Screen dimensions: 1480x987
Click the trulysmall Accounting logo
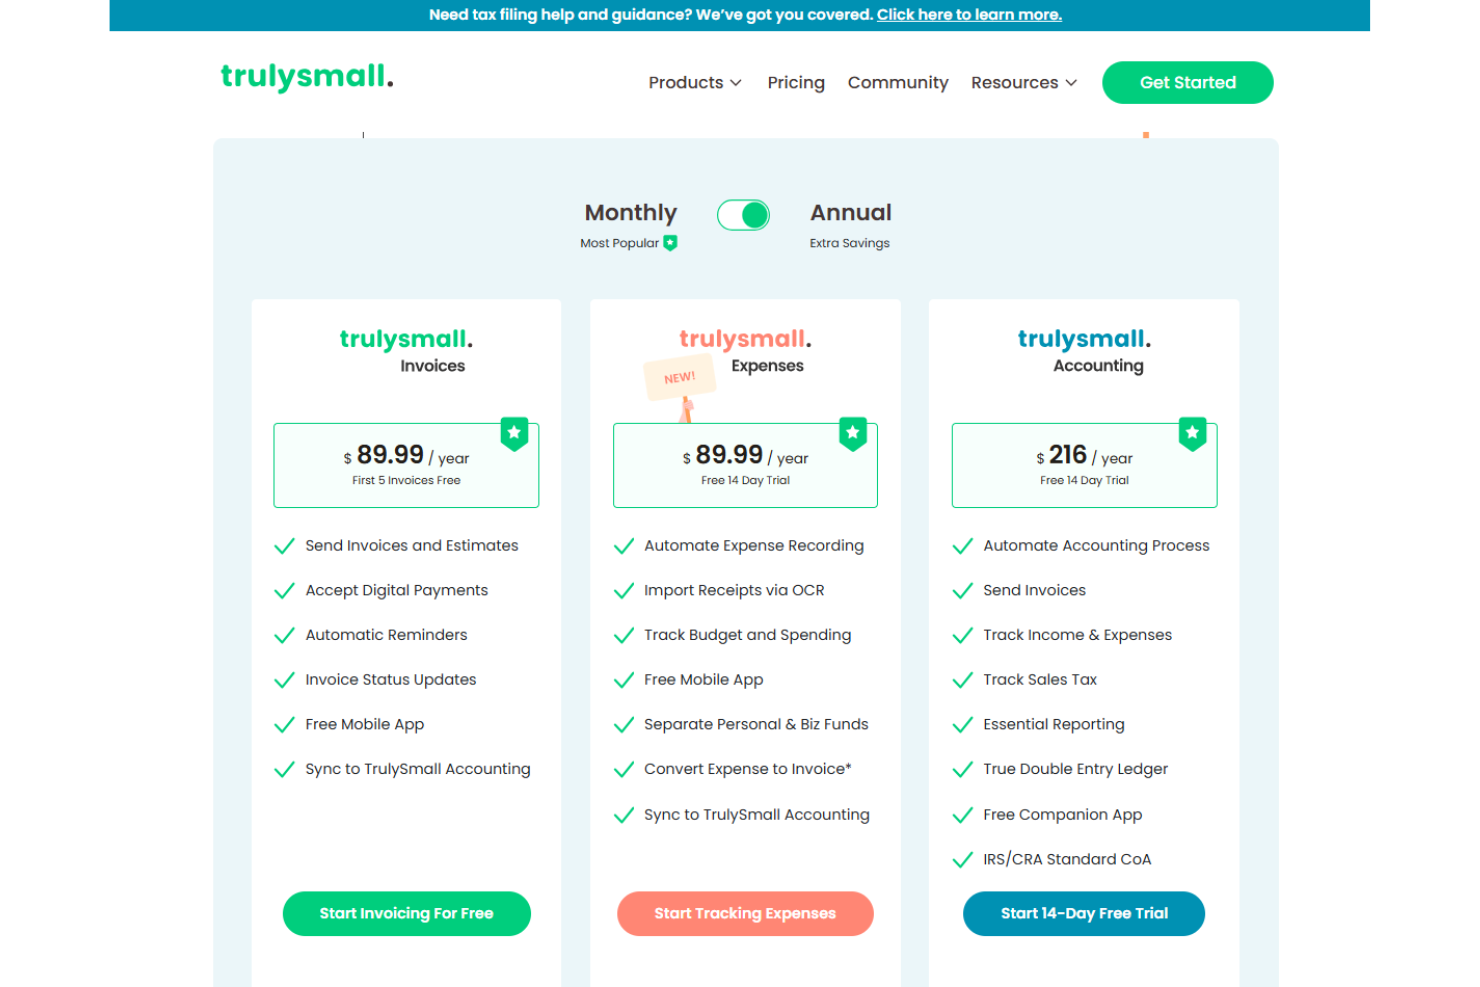pyautogui.click(x=1084, y=351)
